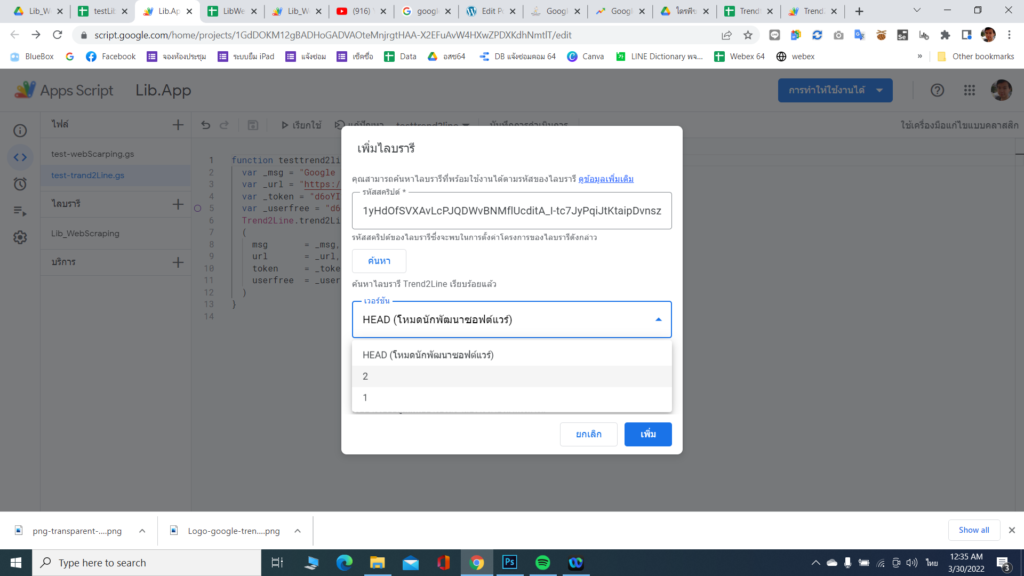Viewport: 1024px width, 576px height.
Task: Open Apps Script help icon
Action: (x=937, y=90)
